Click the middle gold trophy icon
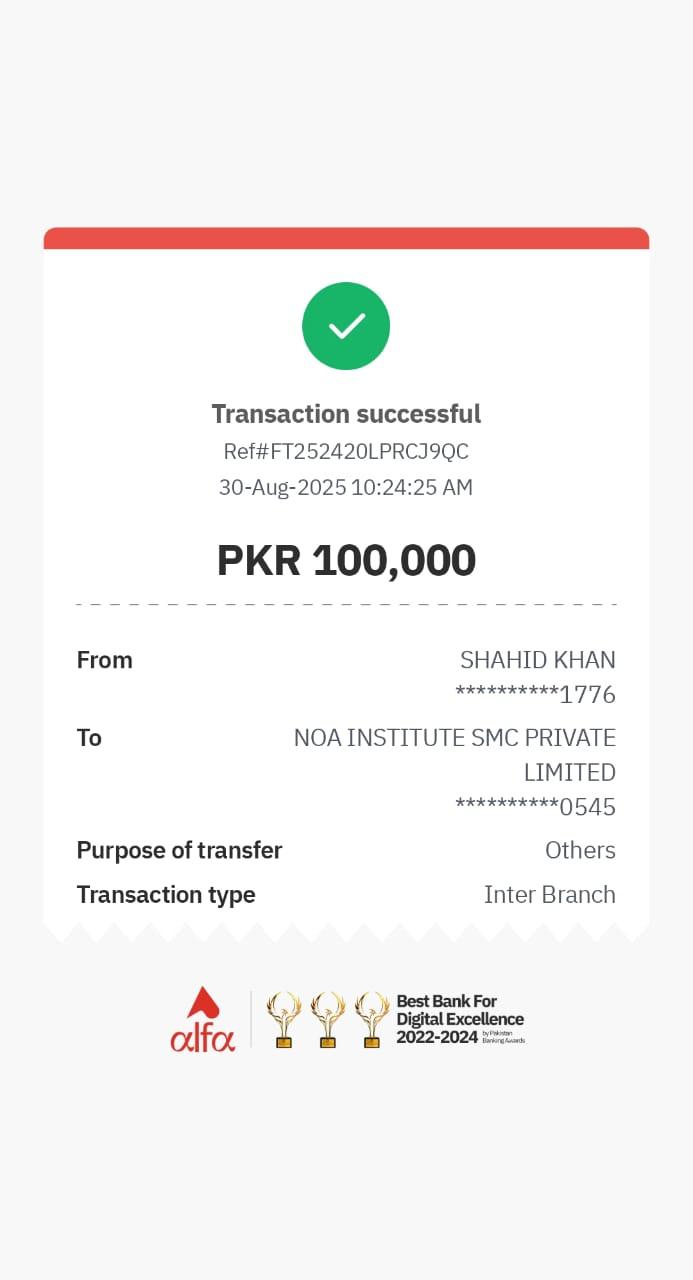This screenshot has height=1280, width=693. 328,1019
